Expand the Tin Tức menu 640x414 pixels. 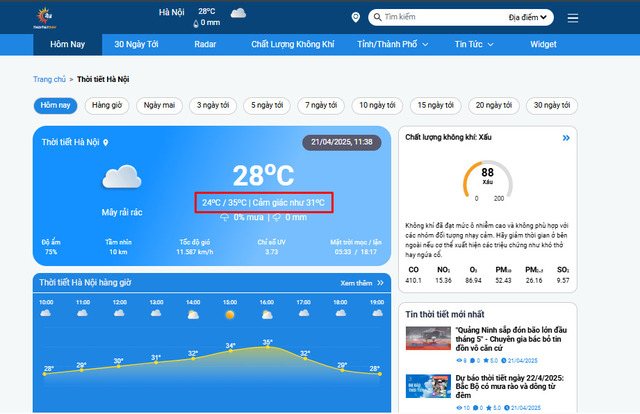coord(474,44)
